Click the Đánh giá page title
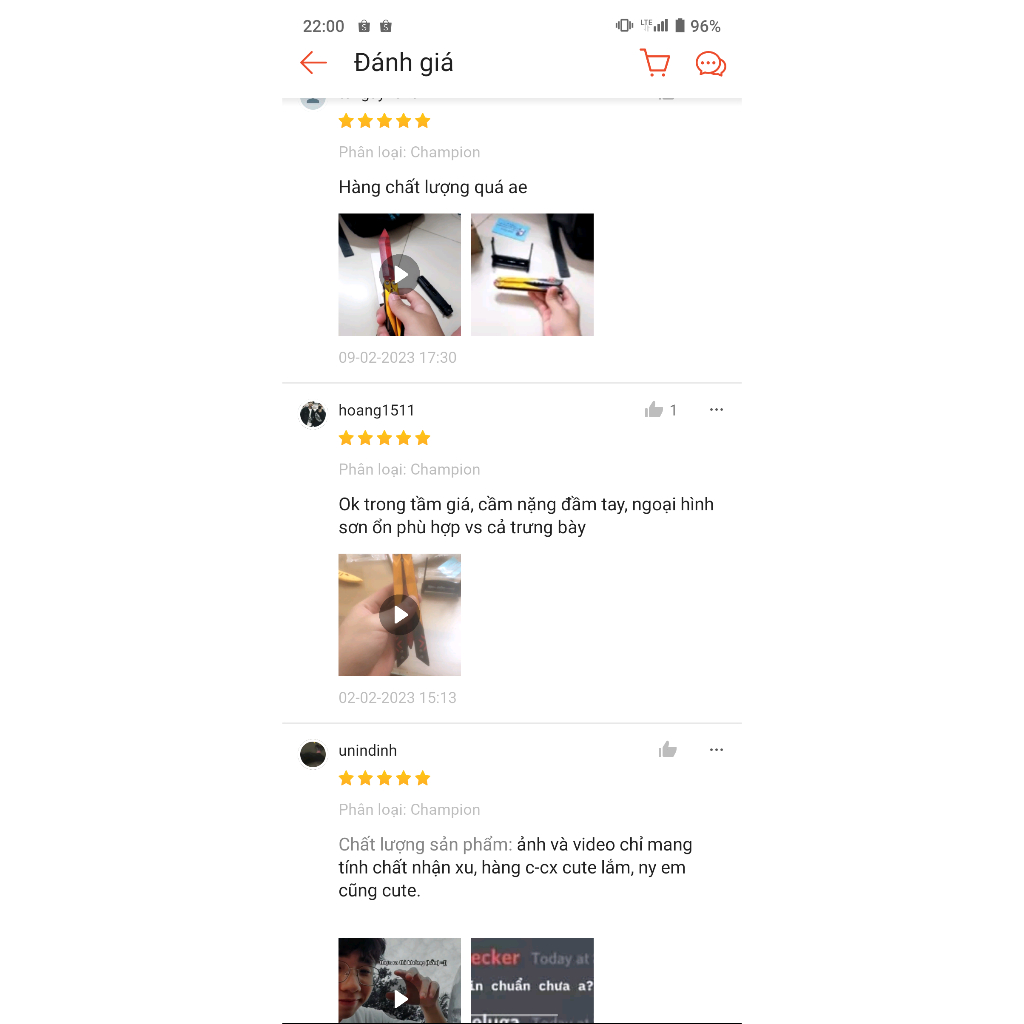1024x1024 pixels. (403, 63)
